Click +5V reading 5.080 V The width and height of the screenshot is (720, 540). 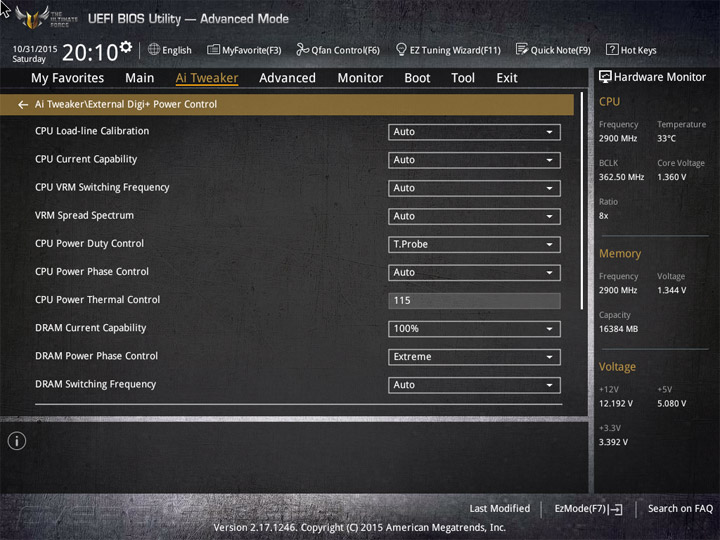(671, 404)
